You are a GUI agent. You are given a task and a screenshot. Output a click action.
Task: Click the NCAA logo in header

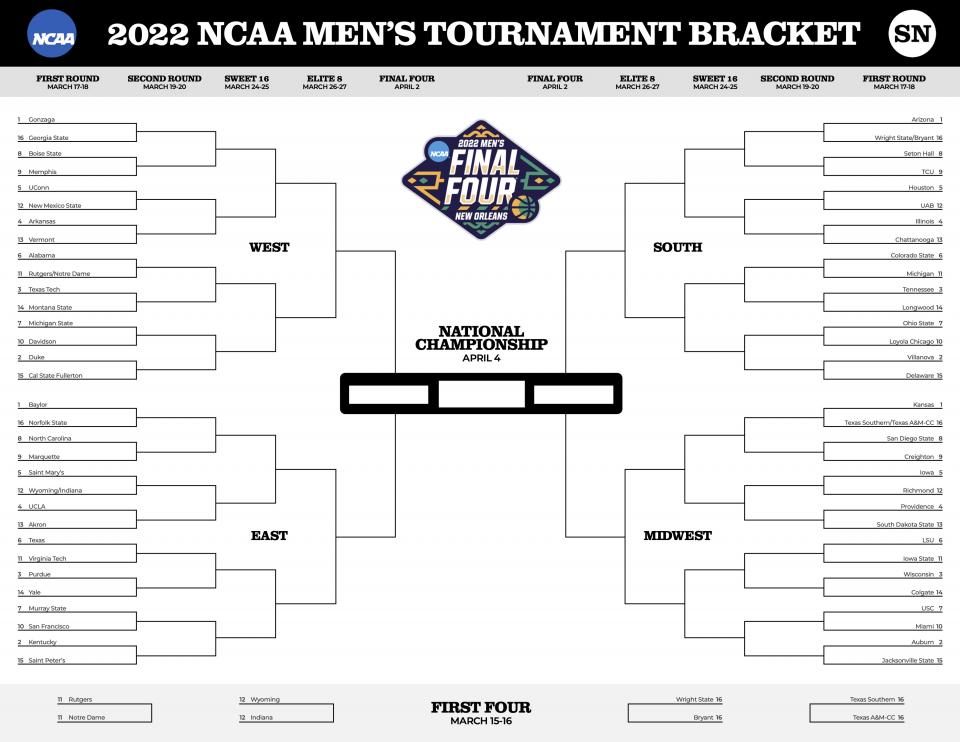click(x=52, y=34)
